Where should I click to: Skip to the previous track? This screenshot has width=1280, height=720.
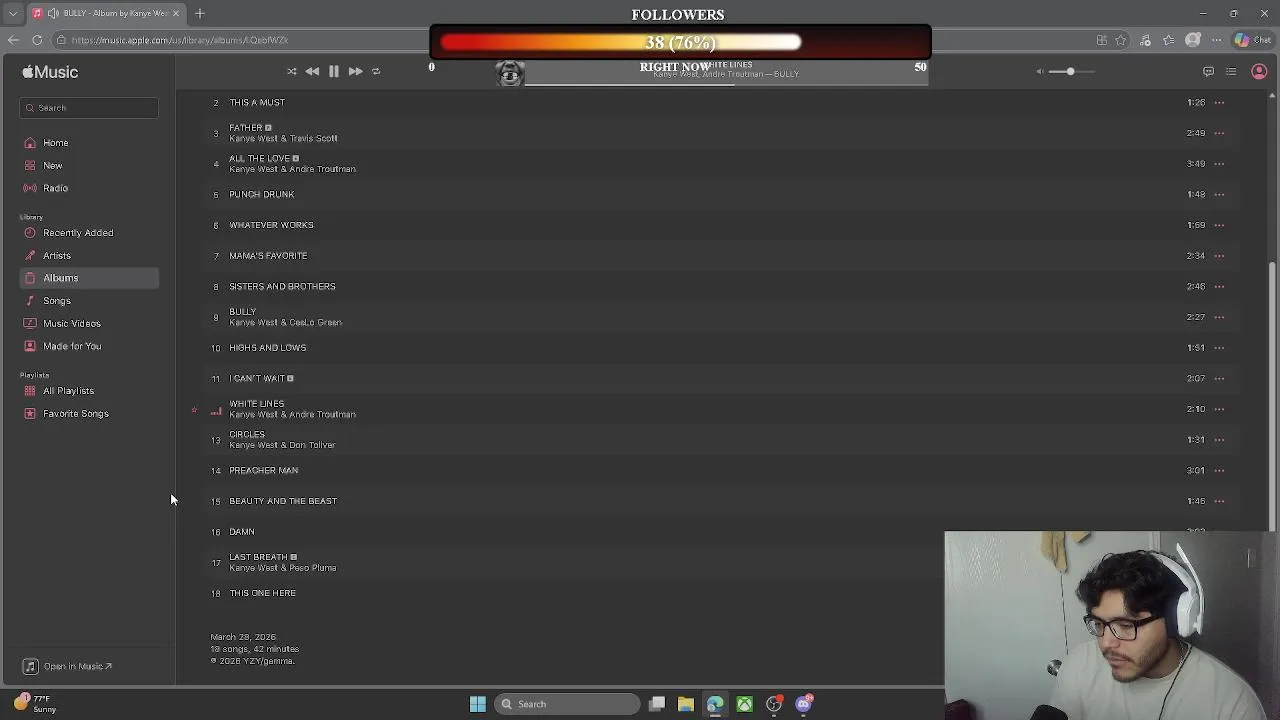[x=312, y=71]
